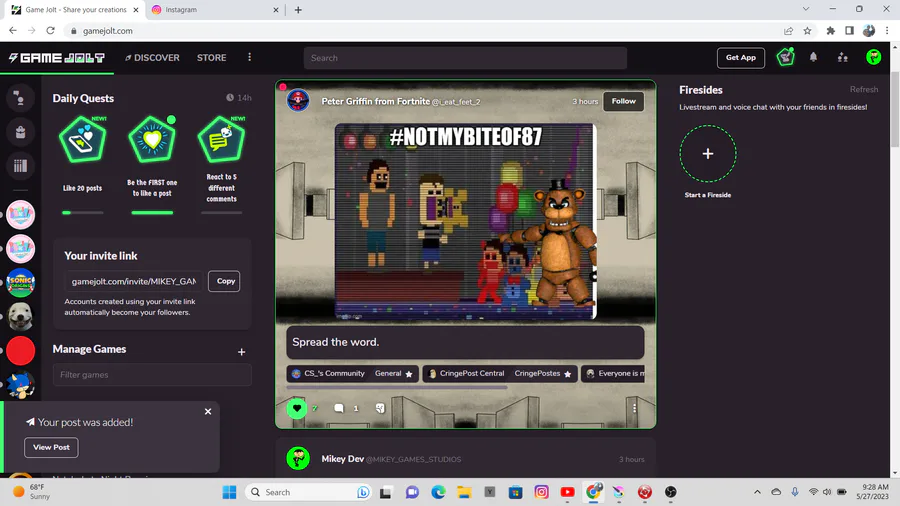This screenshot has width=900, height=506.
Task: Open the CringePost Central CringePostes tag
Action: (x=500, y=373)
